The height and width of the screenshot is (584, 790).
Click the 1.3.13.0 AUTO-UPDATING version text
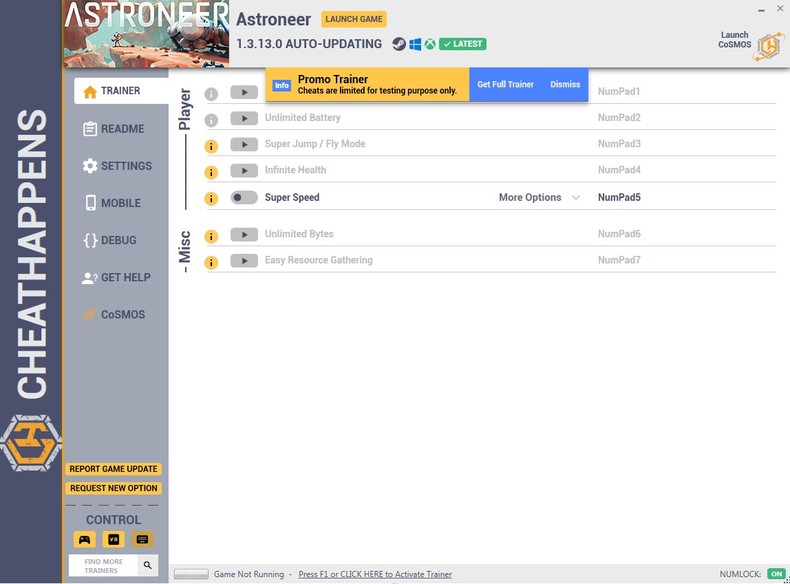coord(309,44)
